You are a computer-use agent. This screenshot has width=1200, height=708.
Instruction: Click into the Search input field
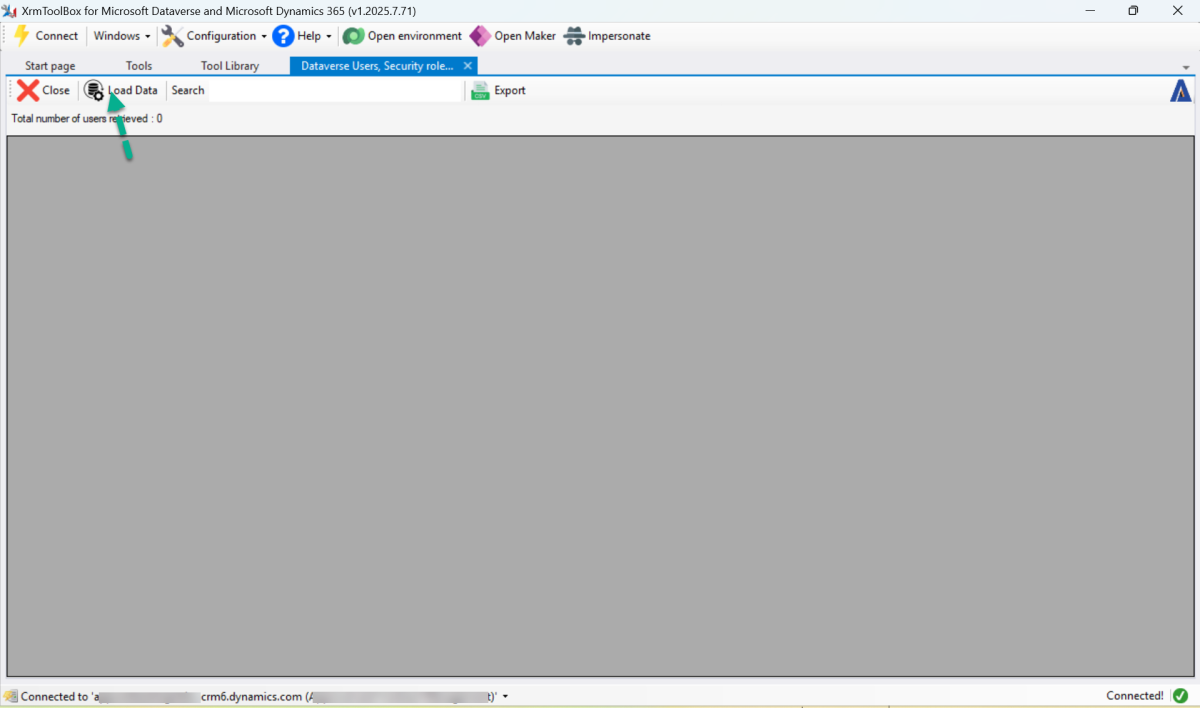[x=335, y=90]
